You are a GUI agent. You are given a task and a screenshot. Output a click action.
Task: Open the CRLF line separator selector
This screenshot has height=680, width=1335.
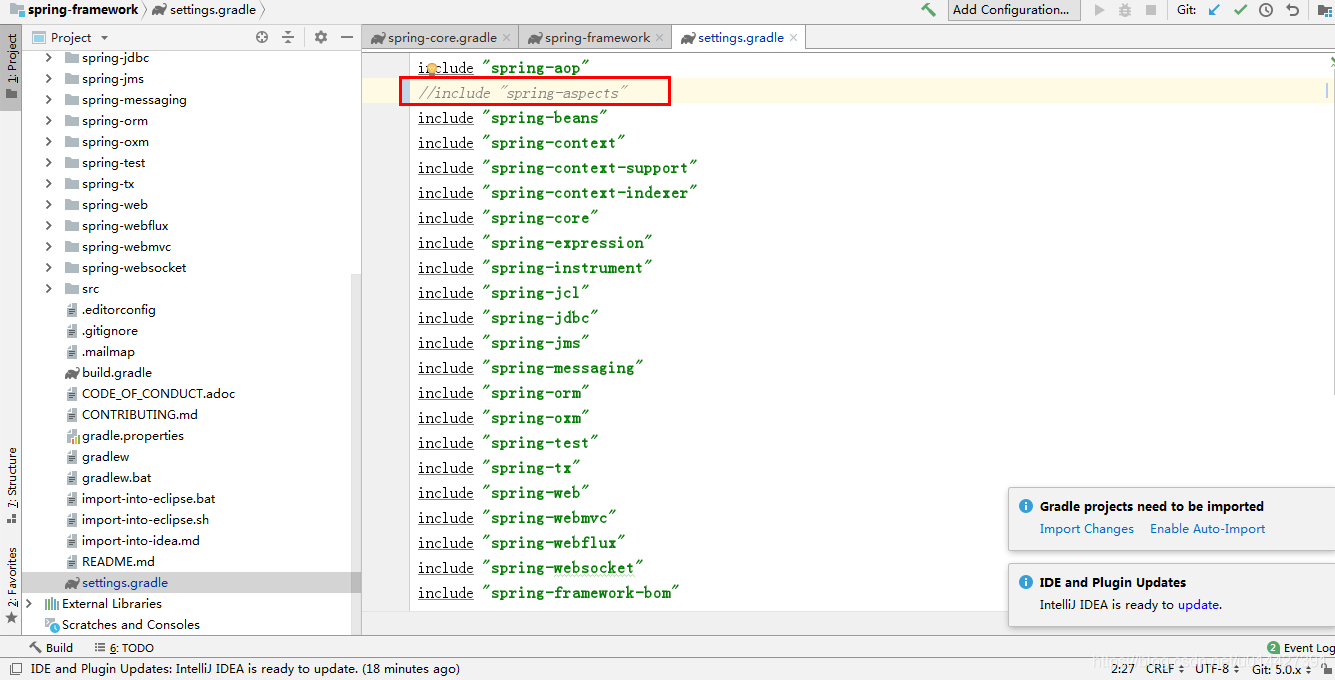tap(1165, 669)
